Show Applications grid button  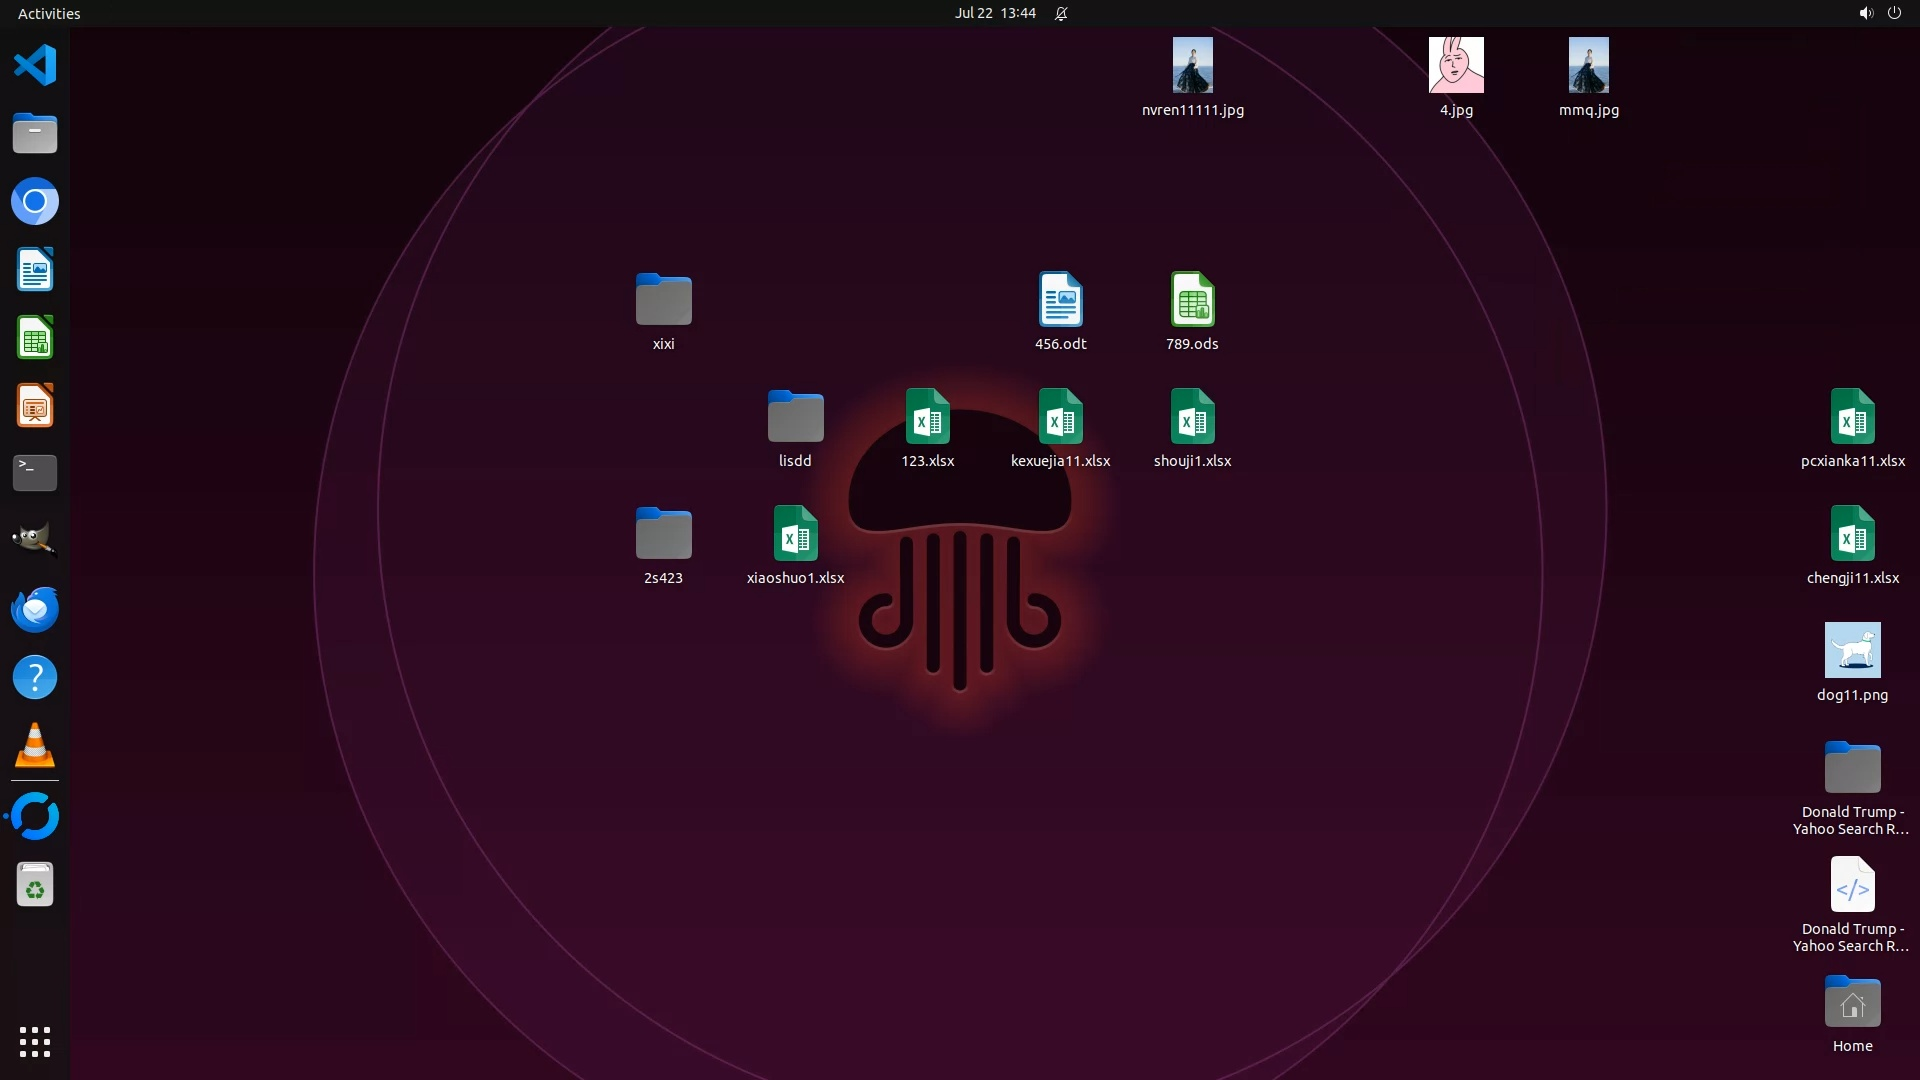(x=35, y=1042)
